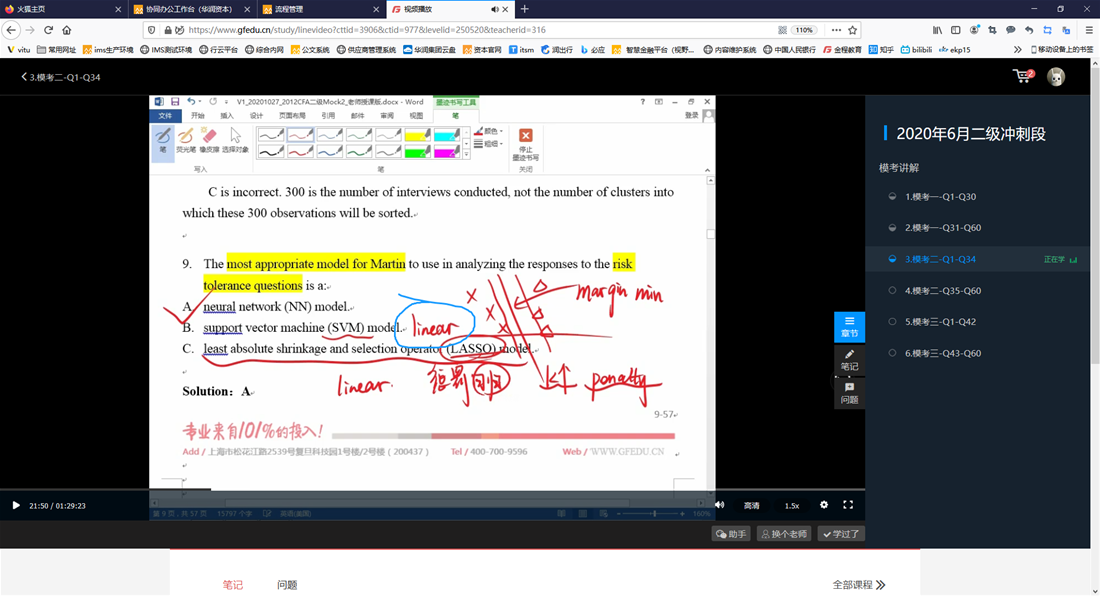Open the Firefox library icon

coord(937,30)
